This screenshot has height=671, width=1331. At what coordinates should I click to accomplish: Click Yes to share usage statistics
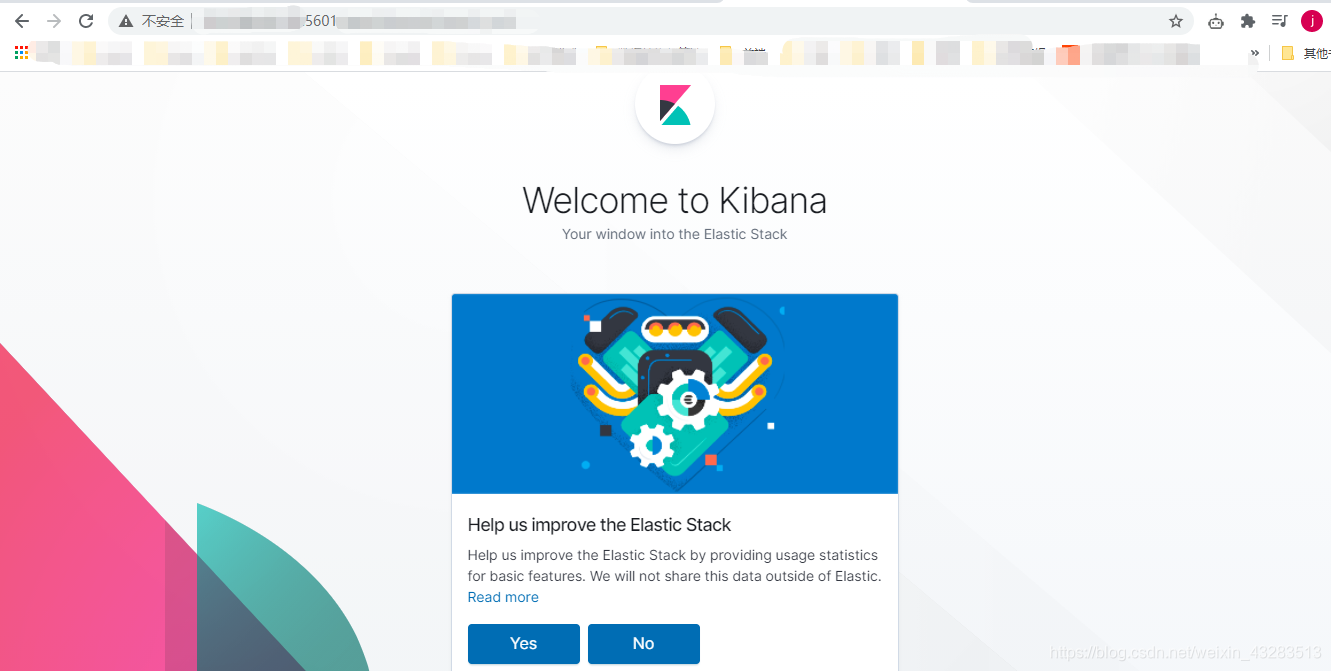[524, 644]
